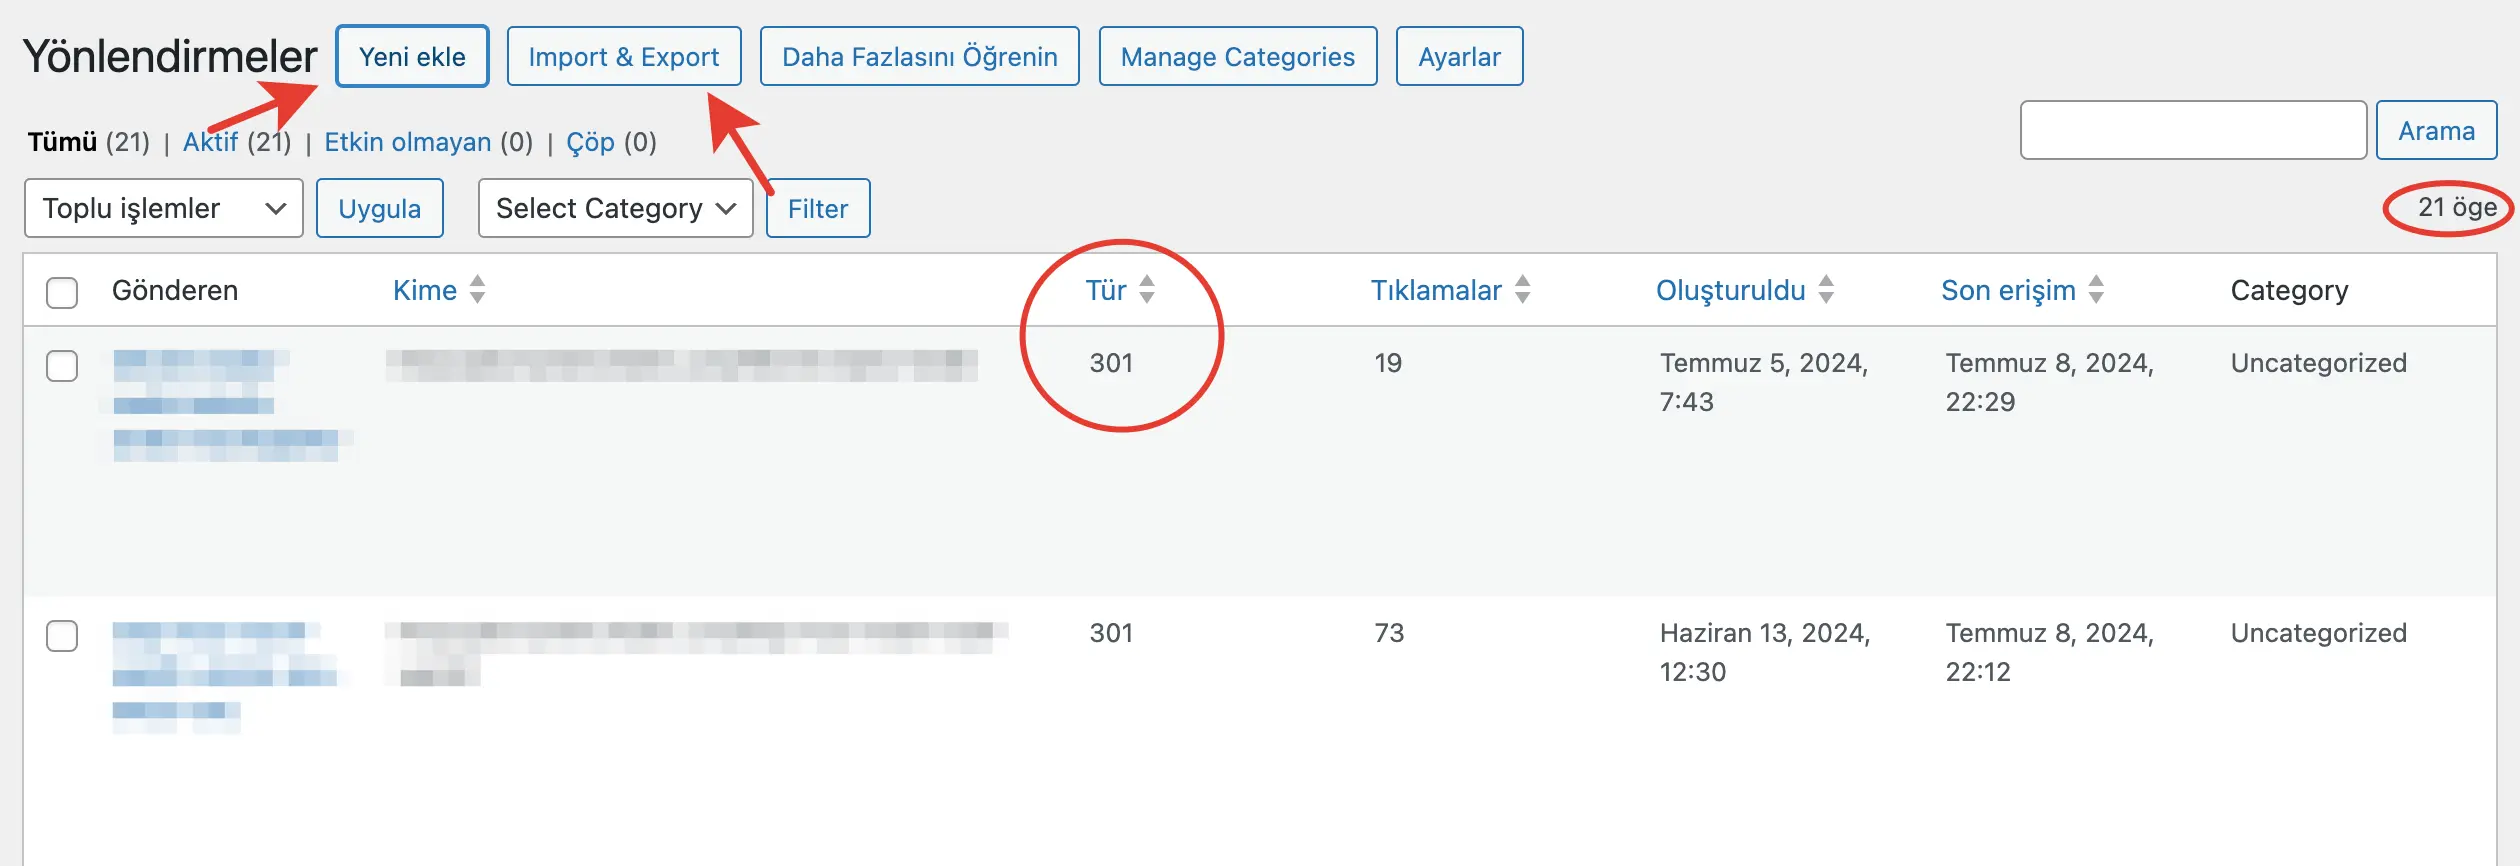Sort by Oluşturuldu column

1731,290
